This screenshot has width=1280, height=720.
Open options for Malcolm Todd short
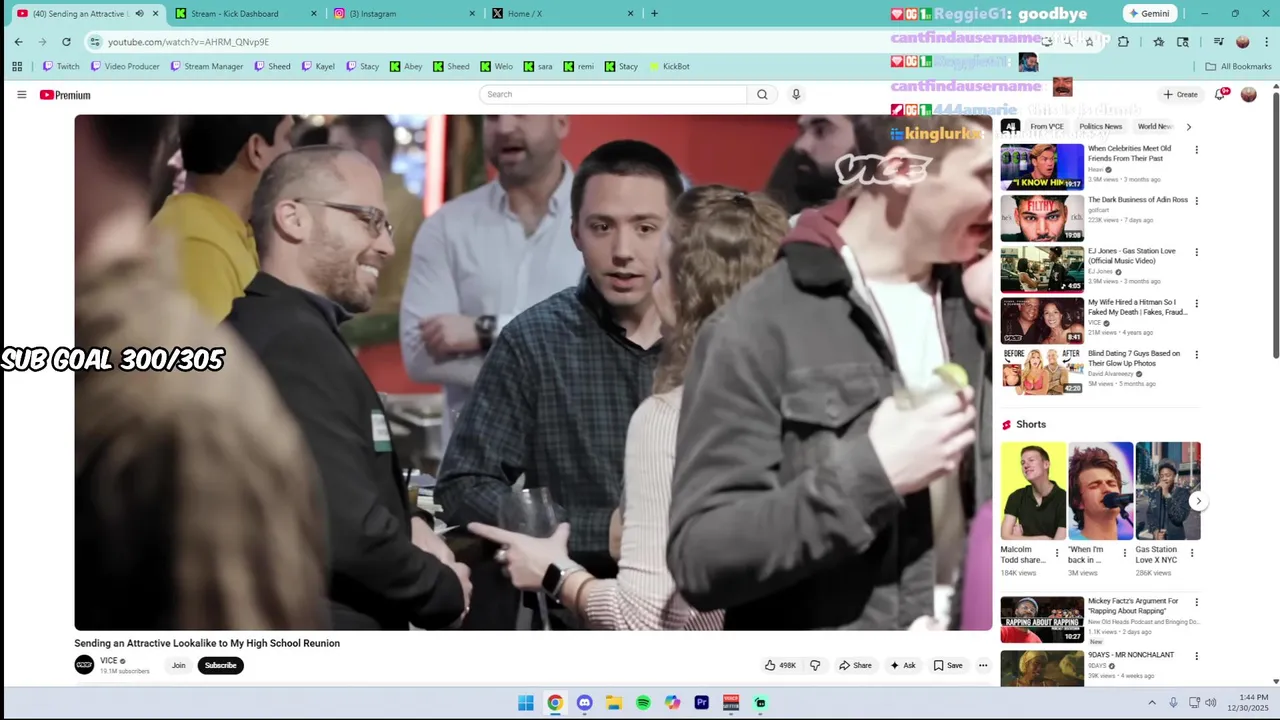(x=1057, y=553)
